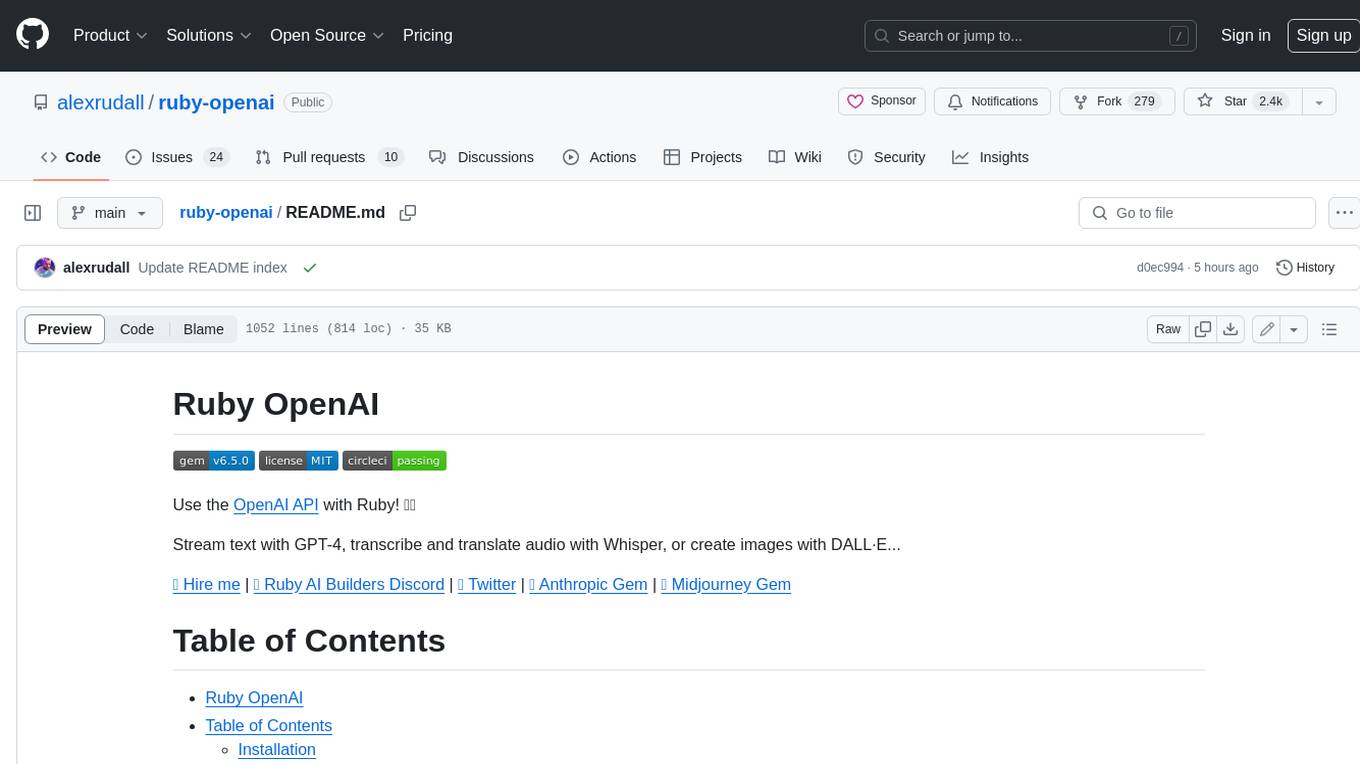Download the raw file
1360x764 pixels.
(1231, 329)
